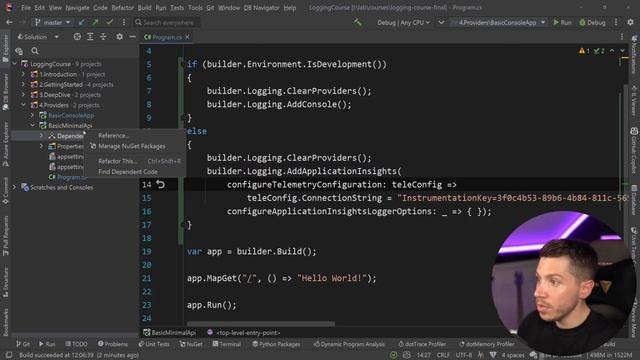Open the File menu
The width and height of the screenshot is (640, 360).
pyautogui.click(x=26, y=8)
